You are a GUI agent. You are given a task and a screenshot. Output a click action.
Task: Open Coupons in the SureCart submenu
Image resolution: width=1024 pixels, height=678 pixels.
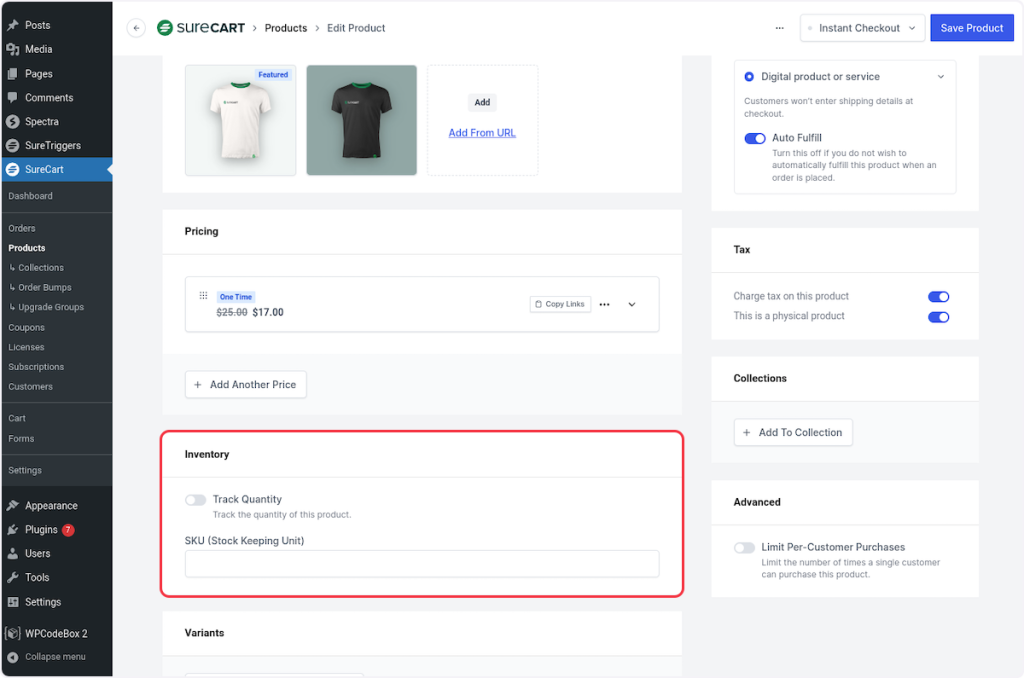[x=26, y=328]
